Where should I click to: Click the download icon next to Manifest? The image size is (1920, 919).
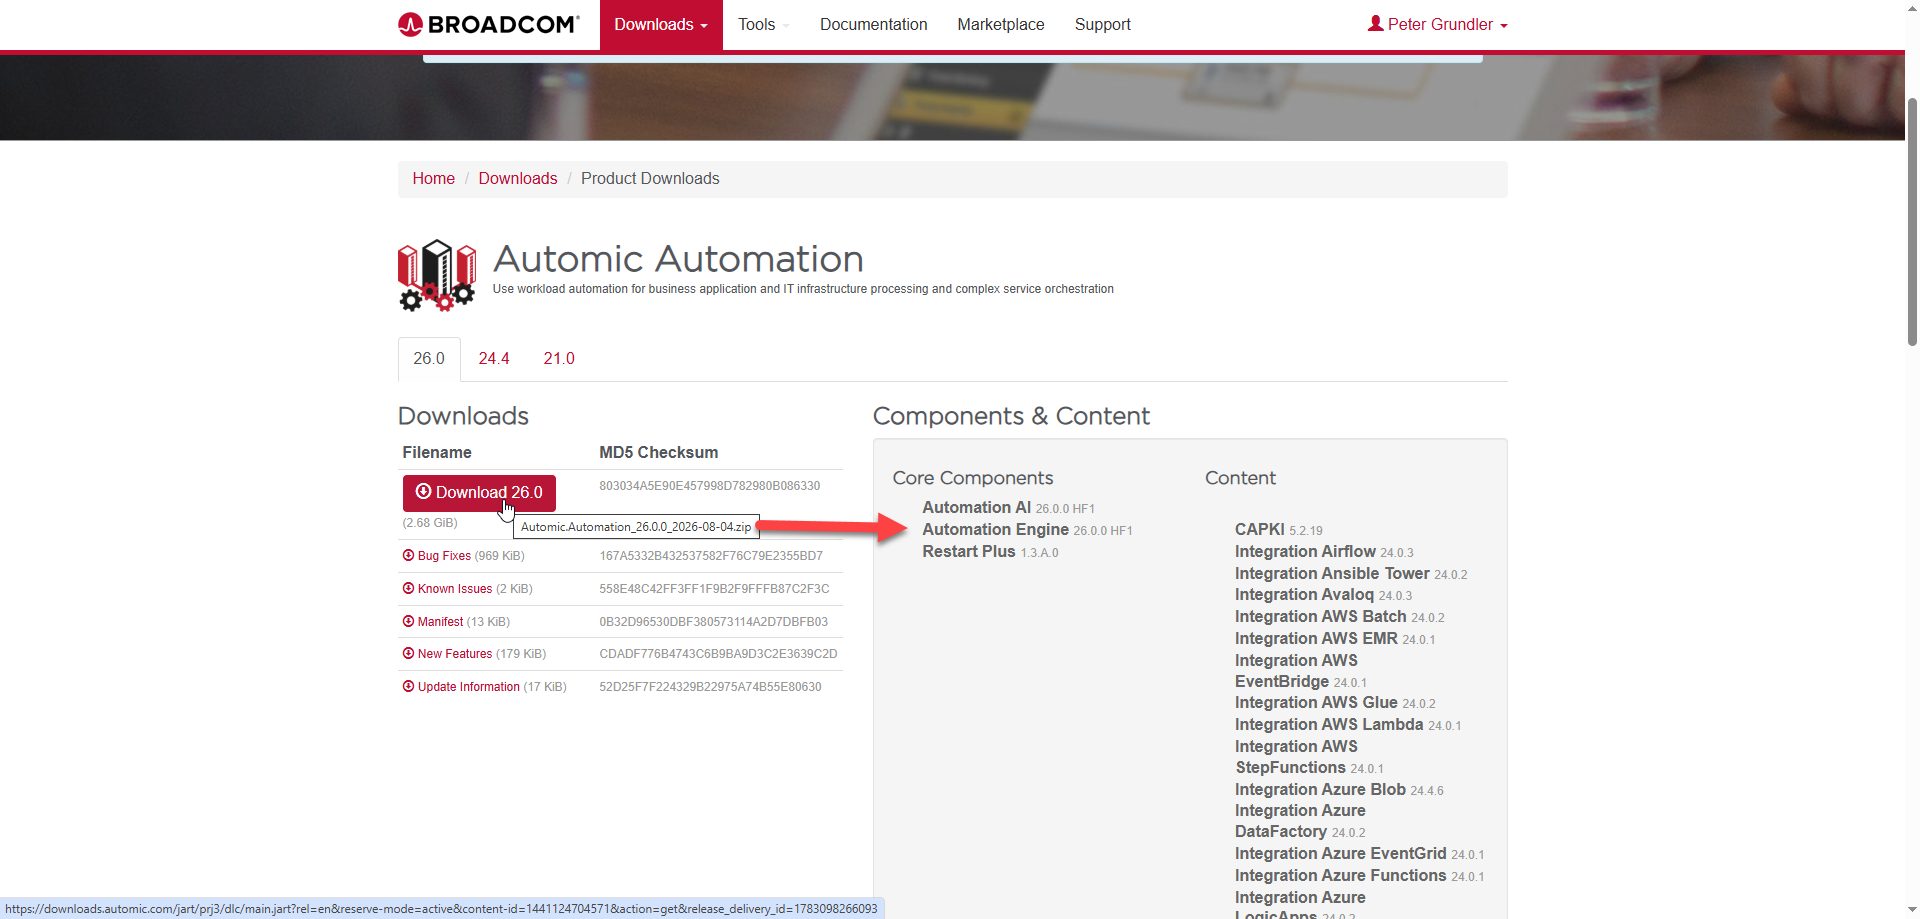click(408, 621)
